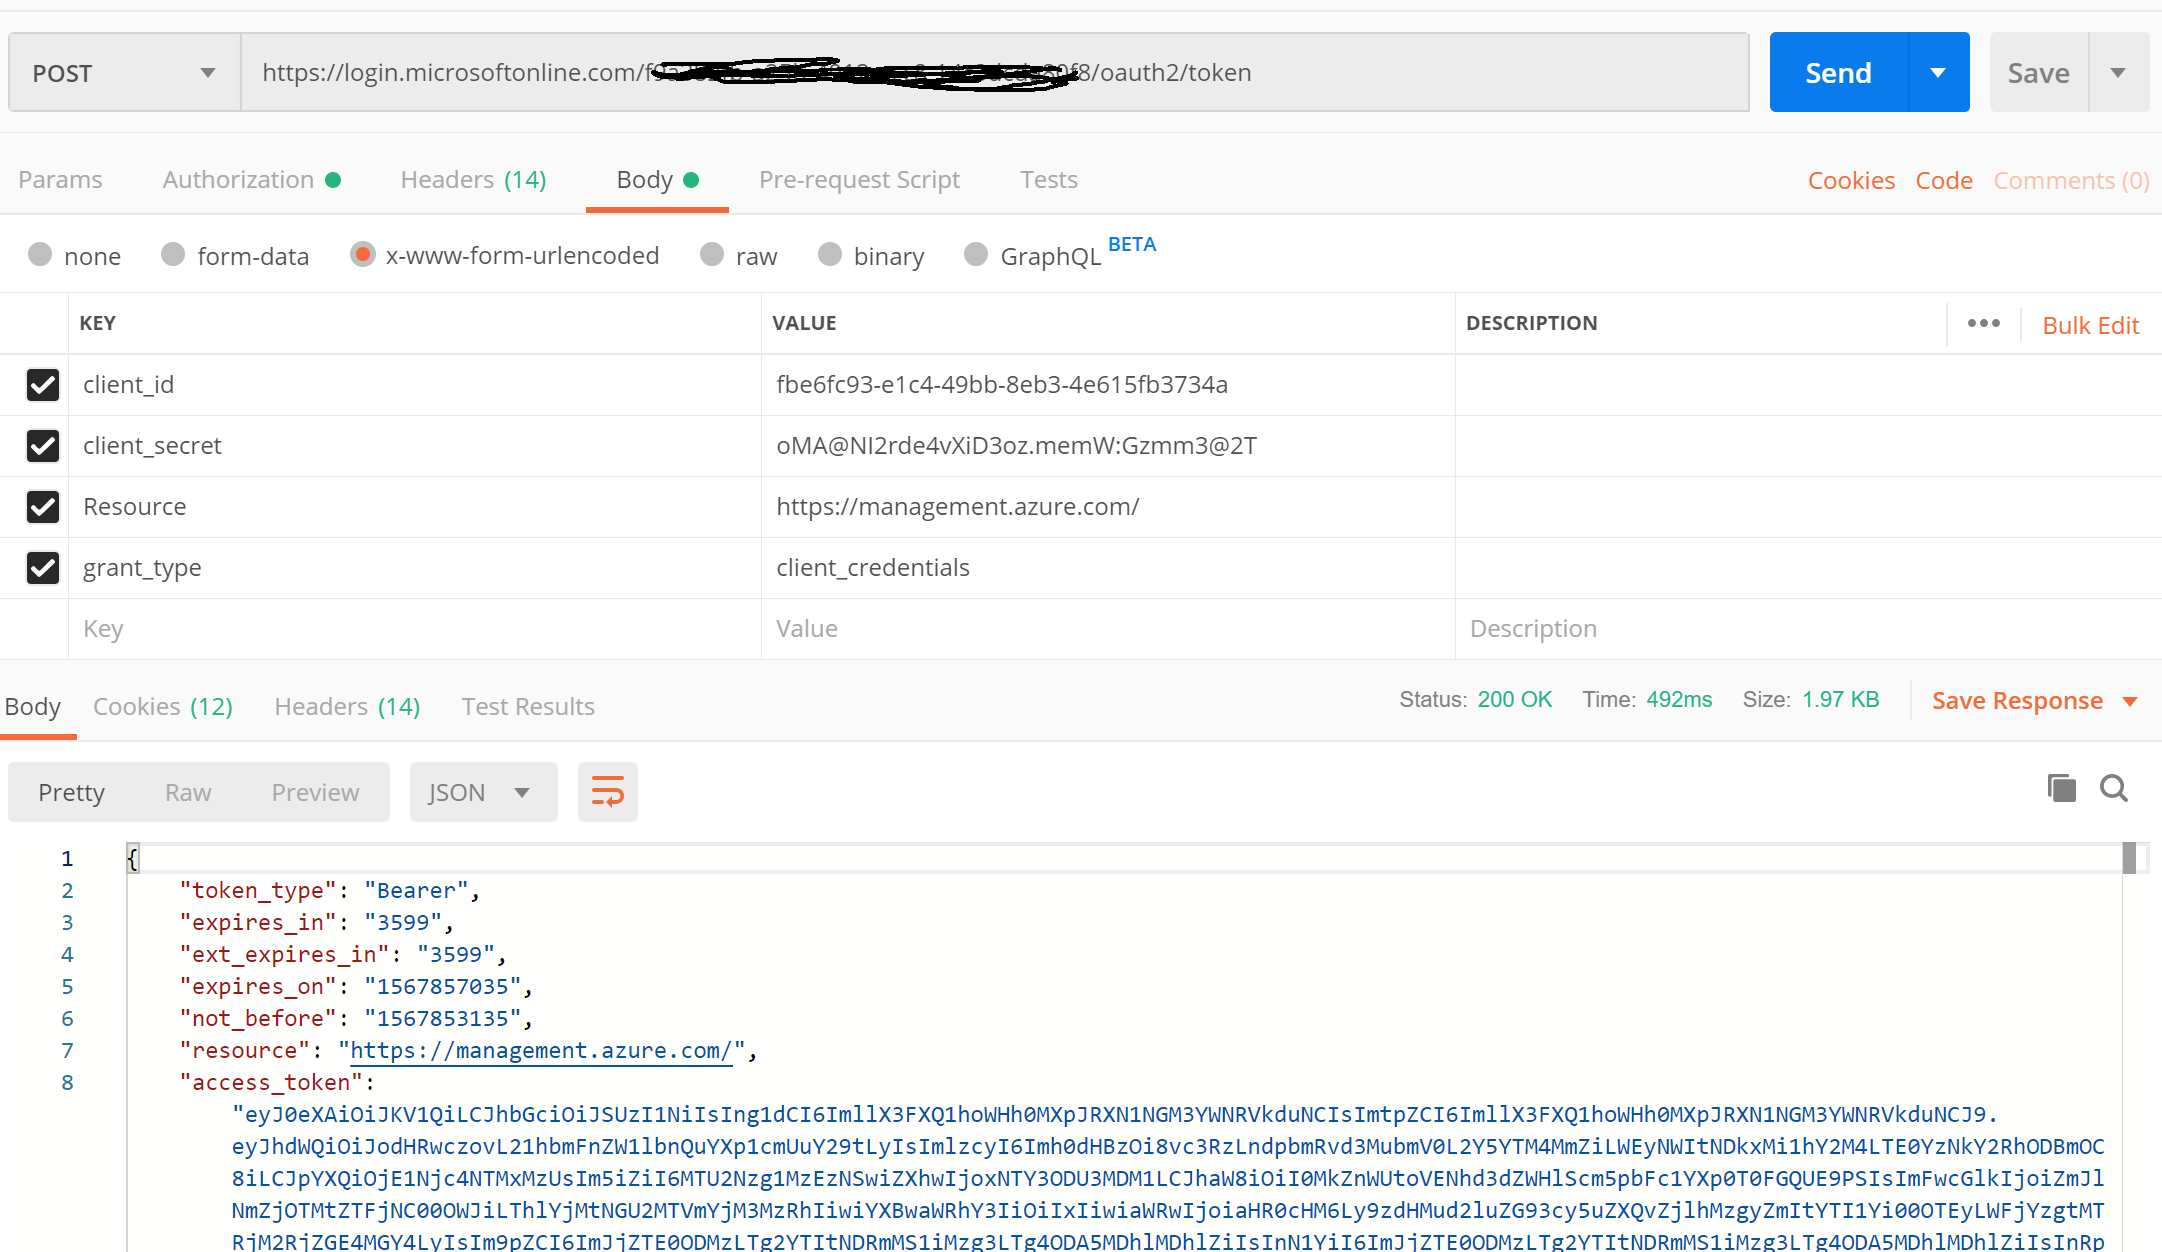Open Bulk Edit mode
This screenshot has height=1252, width=2162.
pos(2090,324)
